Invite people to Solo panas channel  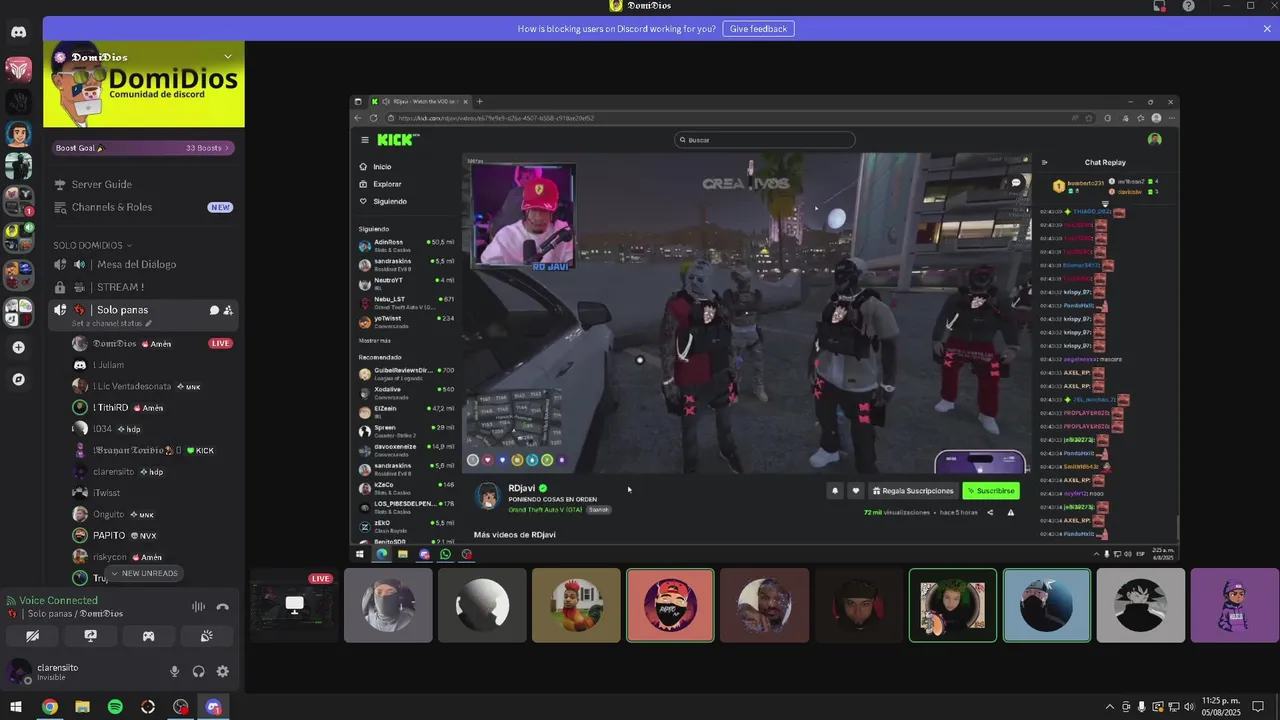[x=229, y=310]
